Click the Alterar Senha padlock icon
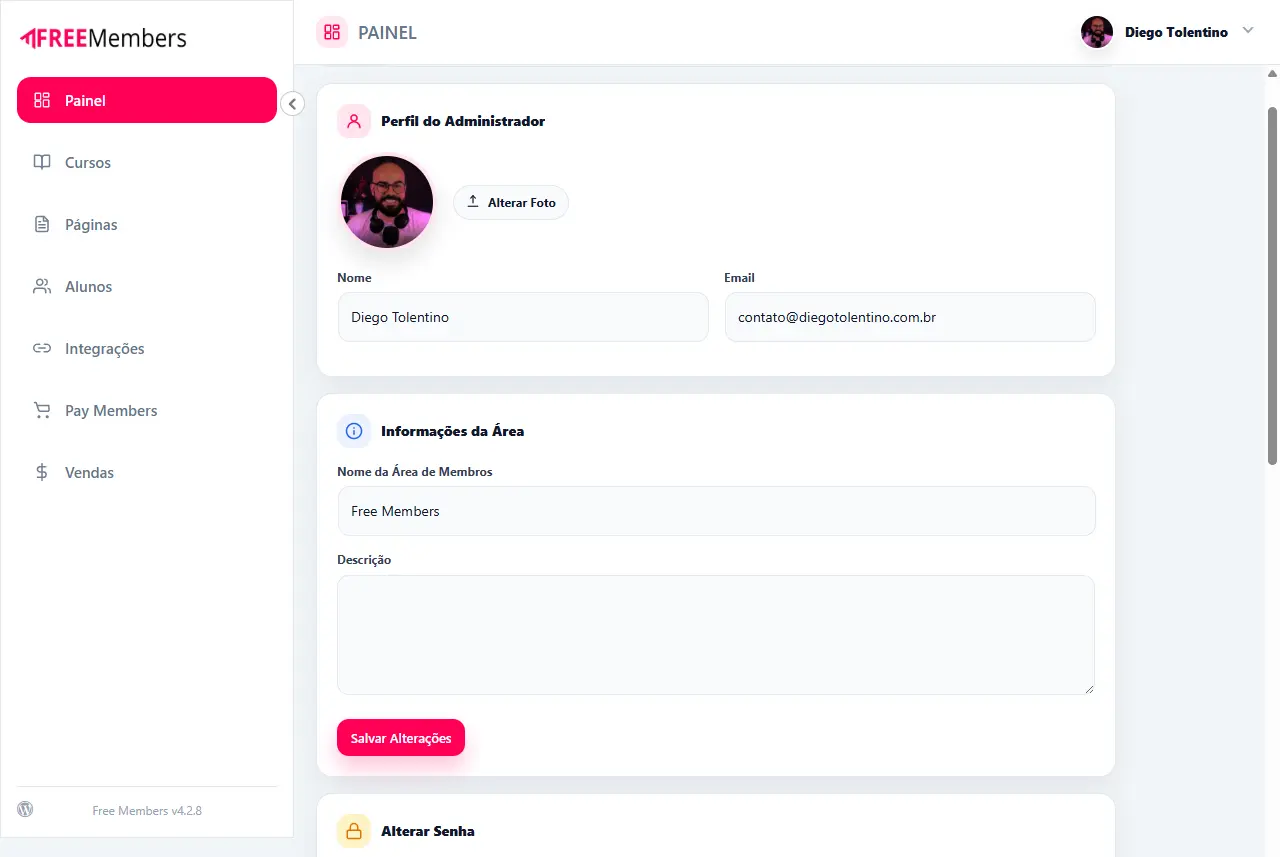 click(x=354, y=831)
